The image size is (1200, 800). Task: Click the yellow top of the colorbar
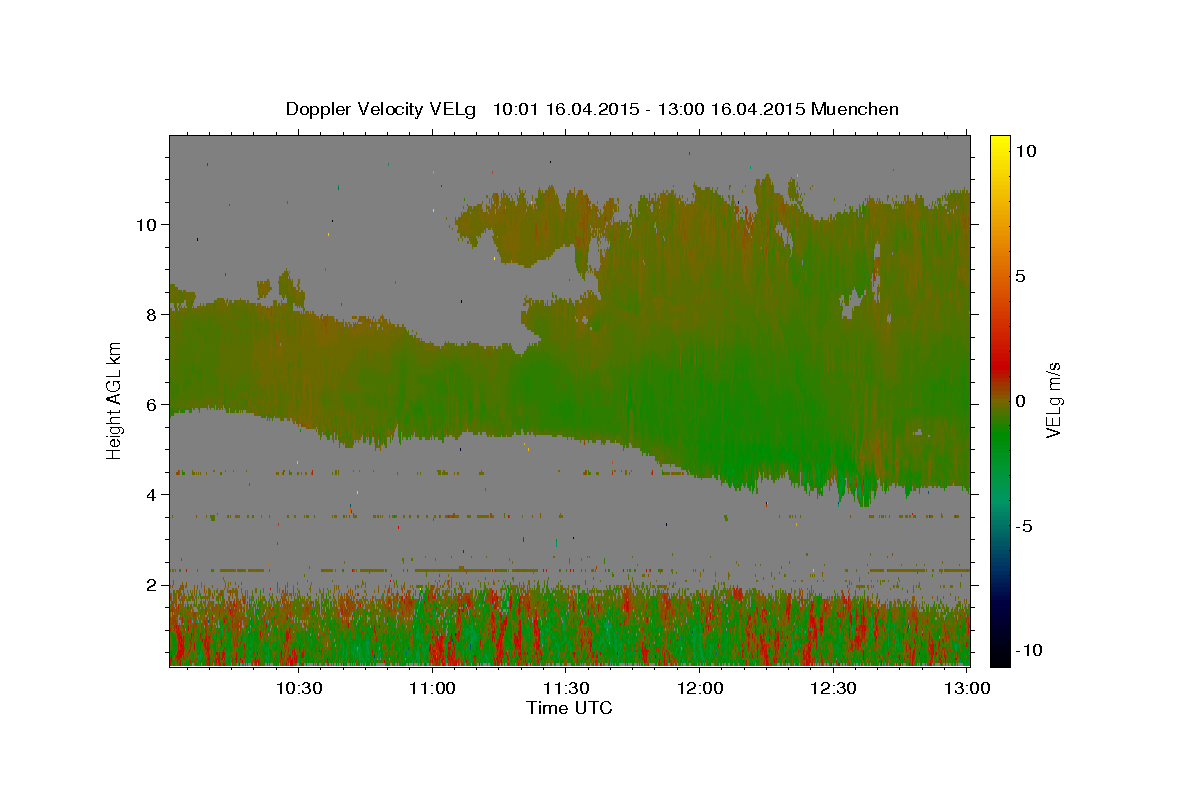(1000, 145)
